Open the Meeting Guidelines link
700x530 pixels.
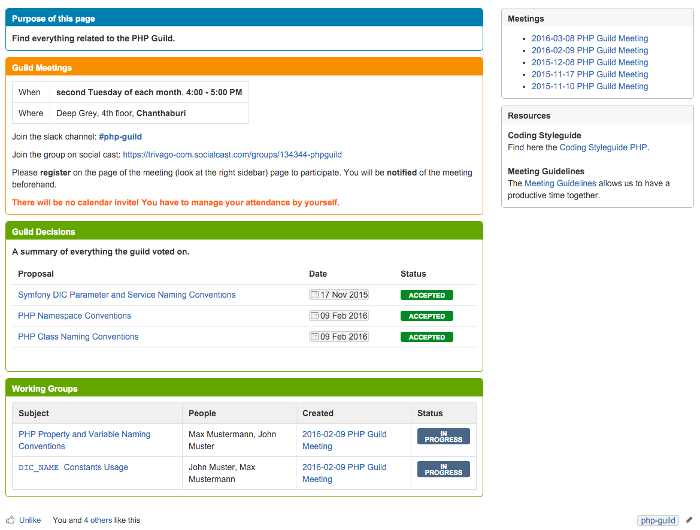point(560,183)
